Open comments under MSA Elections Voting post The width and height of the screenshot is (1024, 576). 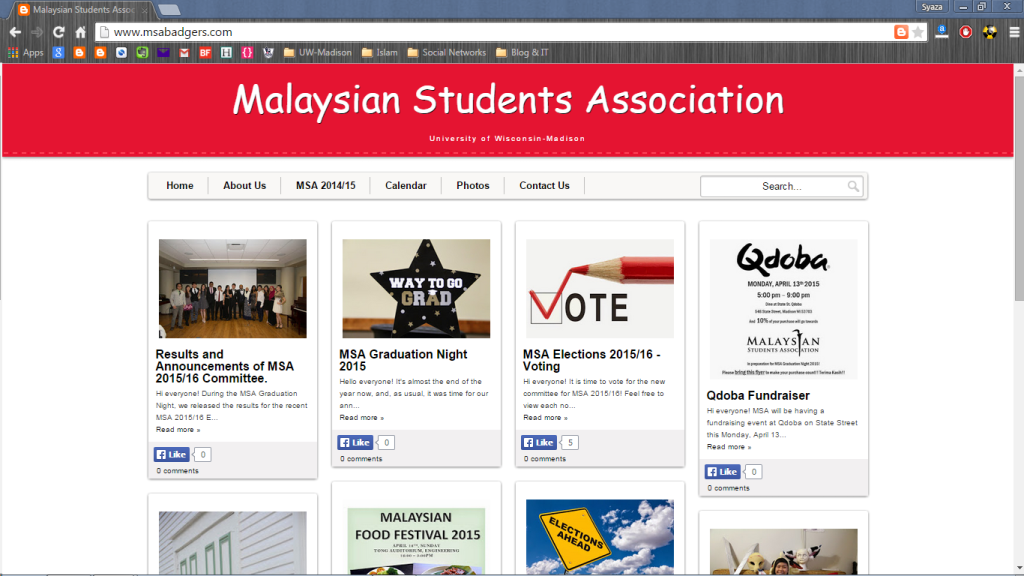click(545, 459)
